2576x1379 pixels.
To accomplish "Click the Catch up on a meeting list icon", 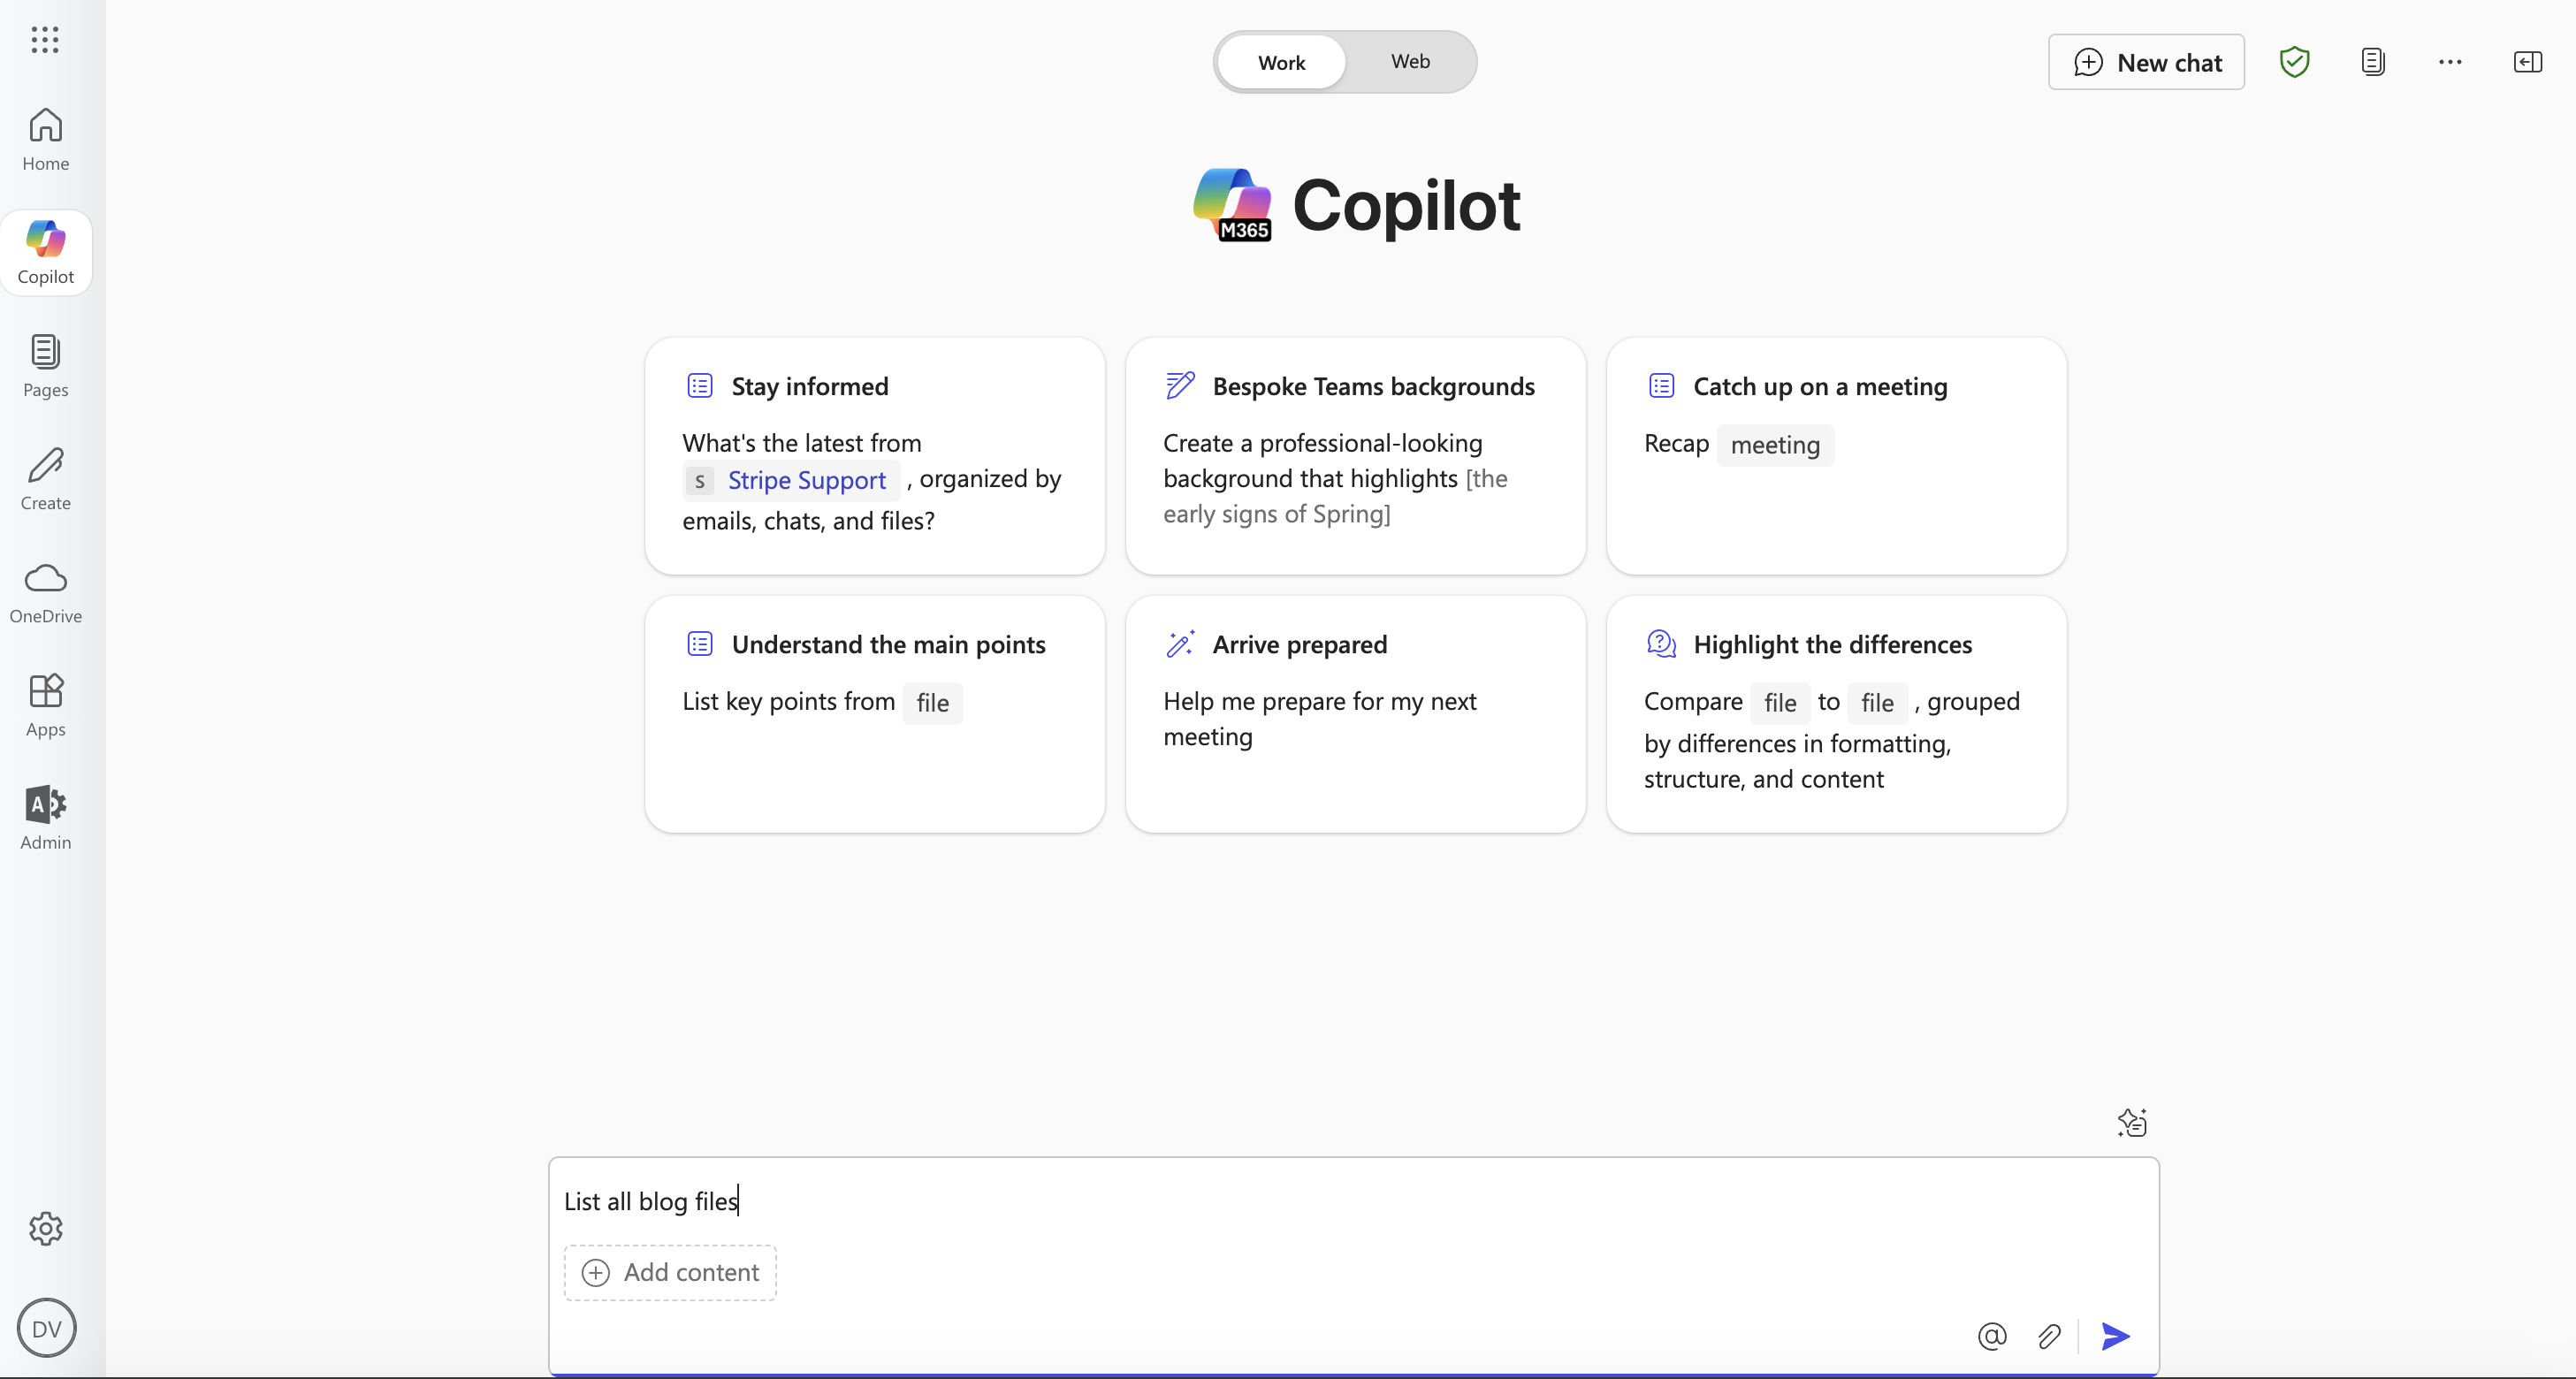I will tap(1661, 386).
